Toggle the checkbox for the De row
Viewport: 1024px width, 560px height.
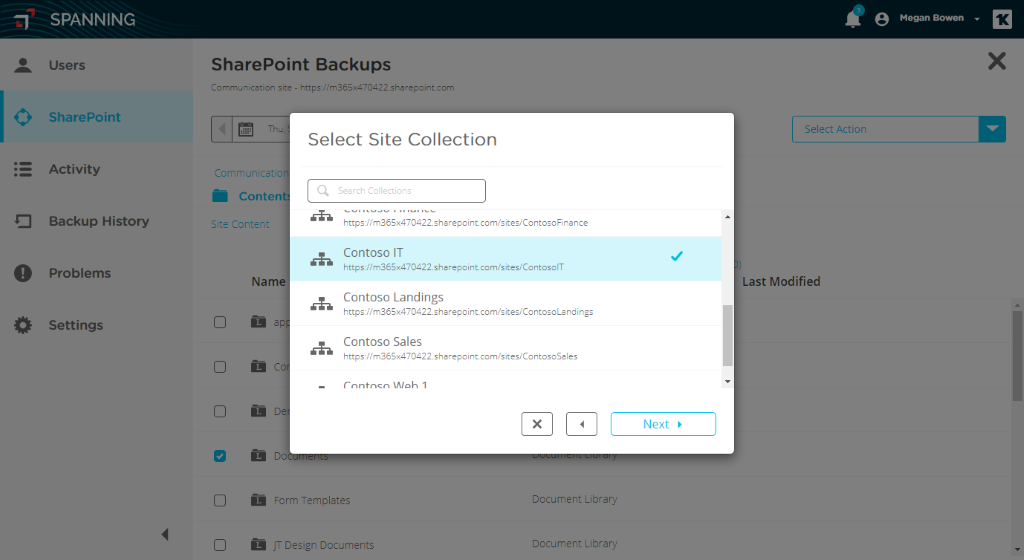tap(220, 411)
